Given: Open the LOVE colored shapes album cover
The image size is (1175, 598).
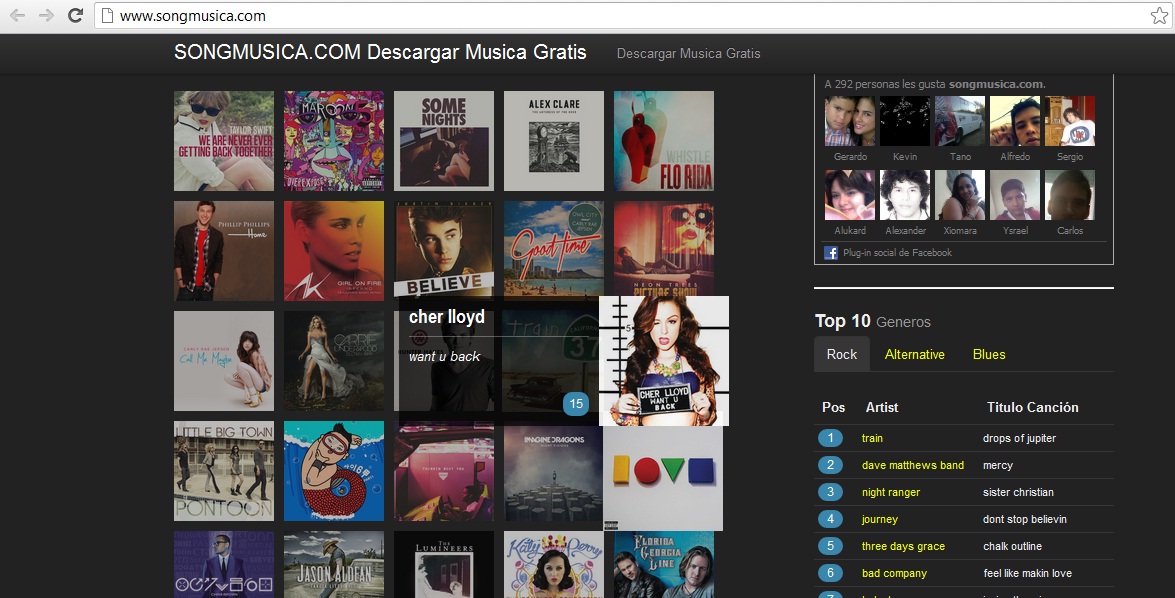Looking at the screenshot, I should tap(663, 478).
